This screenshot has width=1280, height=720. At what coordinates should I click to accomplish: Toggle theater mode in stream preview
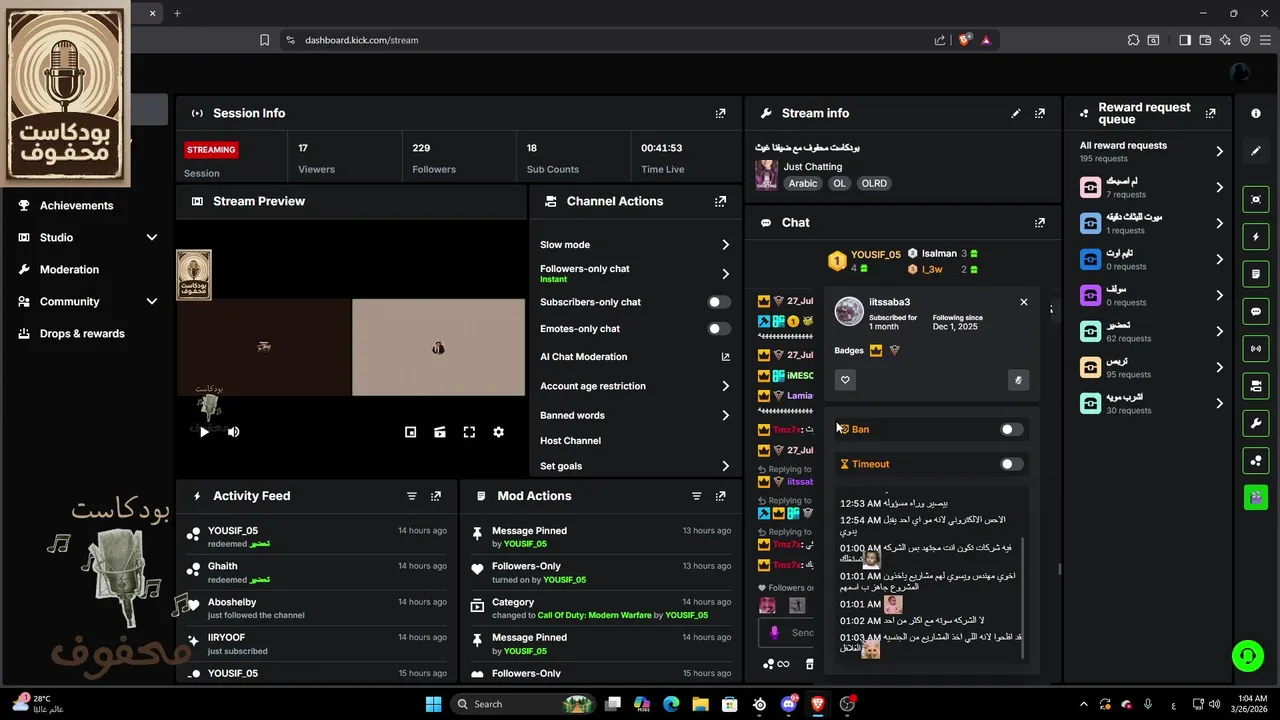tap(440, 432)
